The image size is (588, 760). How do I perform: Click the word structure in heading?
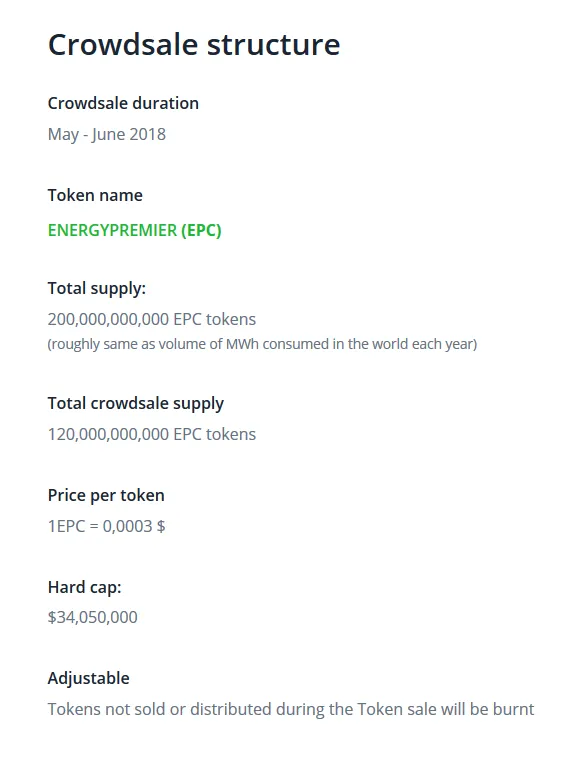point(274,45)
